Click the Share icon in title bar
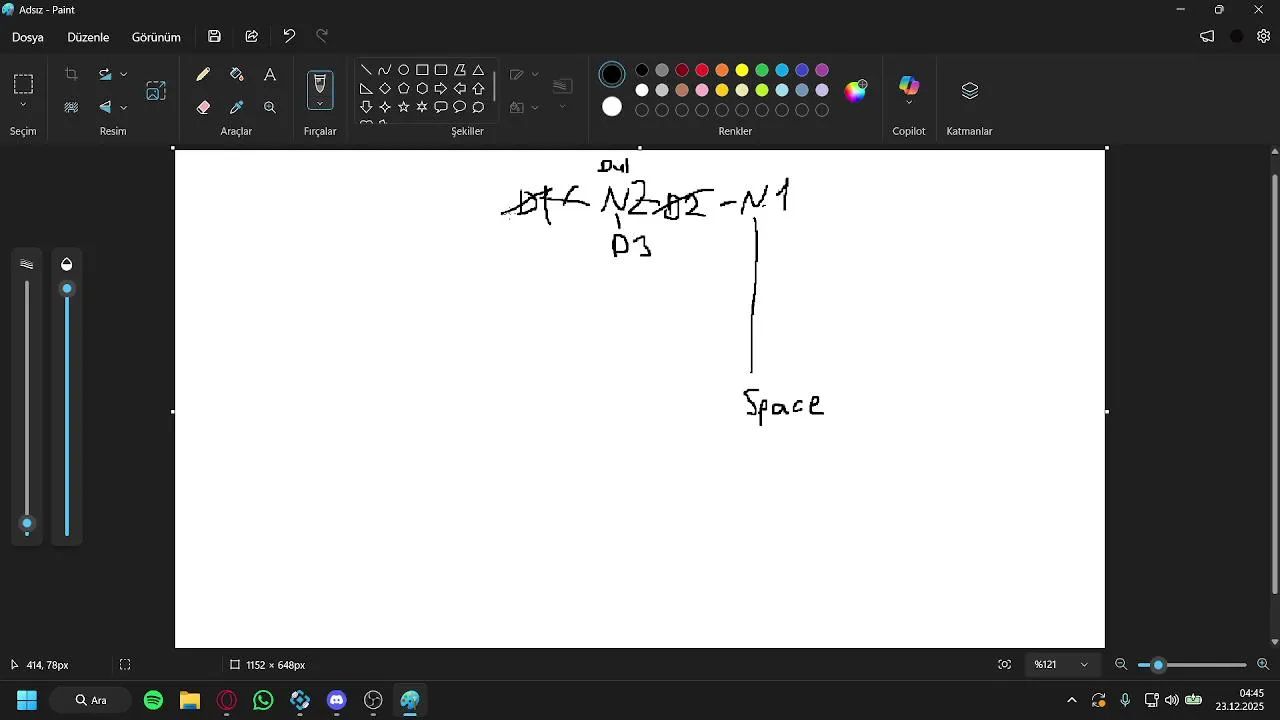 pos(252,36)
